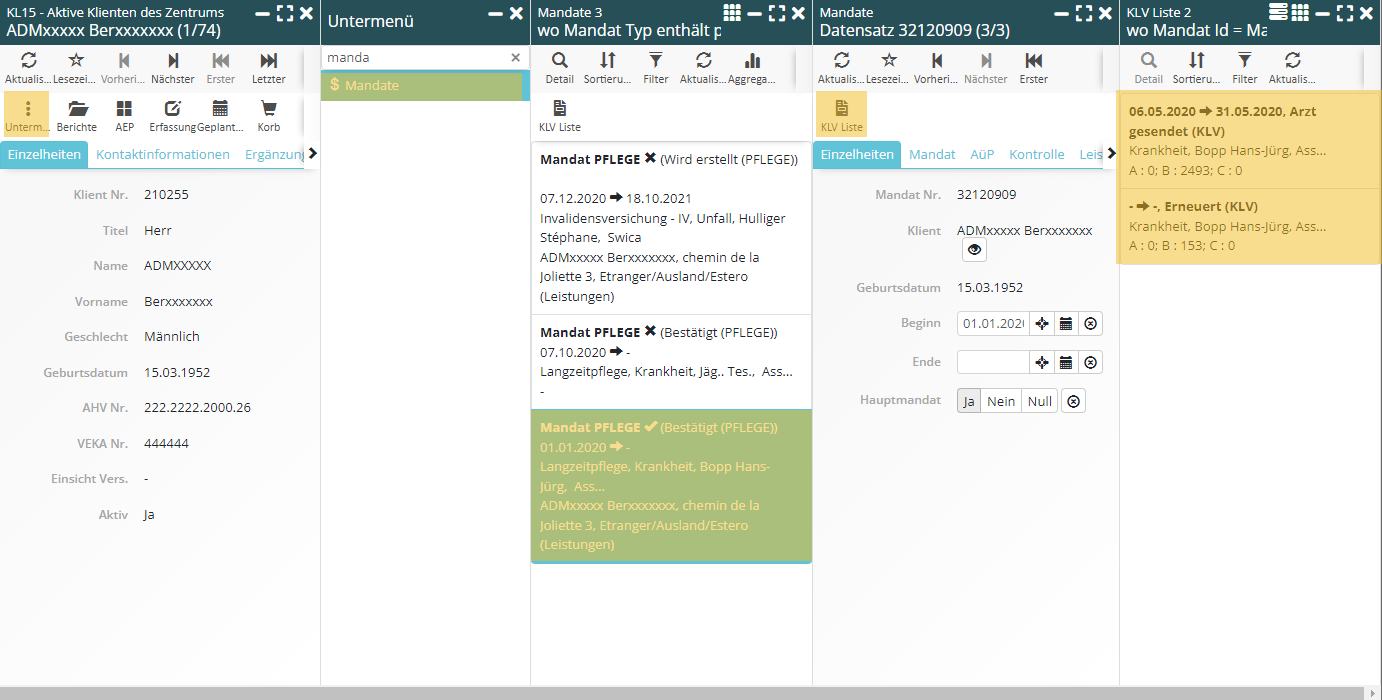Switch to Kontaktinformationen tab

[163, 155]
